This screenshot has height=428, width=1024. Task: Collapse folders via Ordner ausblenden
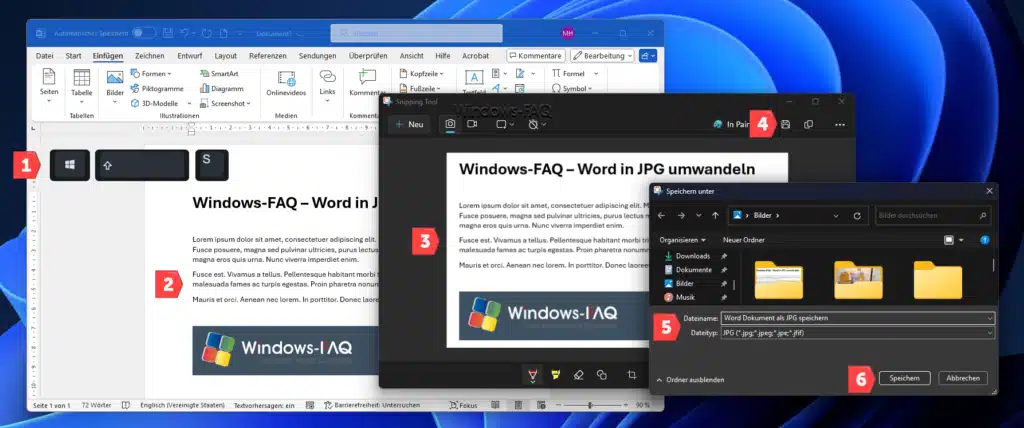point(690,379)
